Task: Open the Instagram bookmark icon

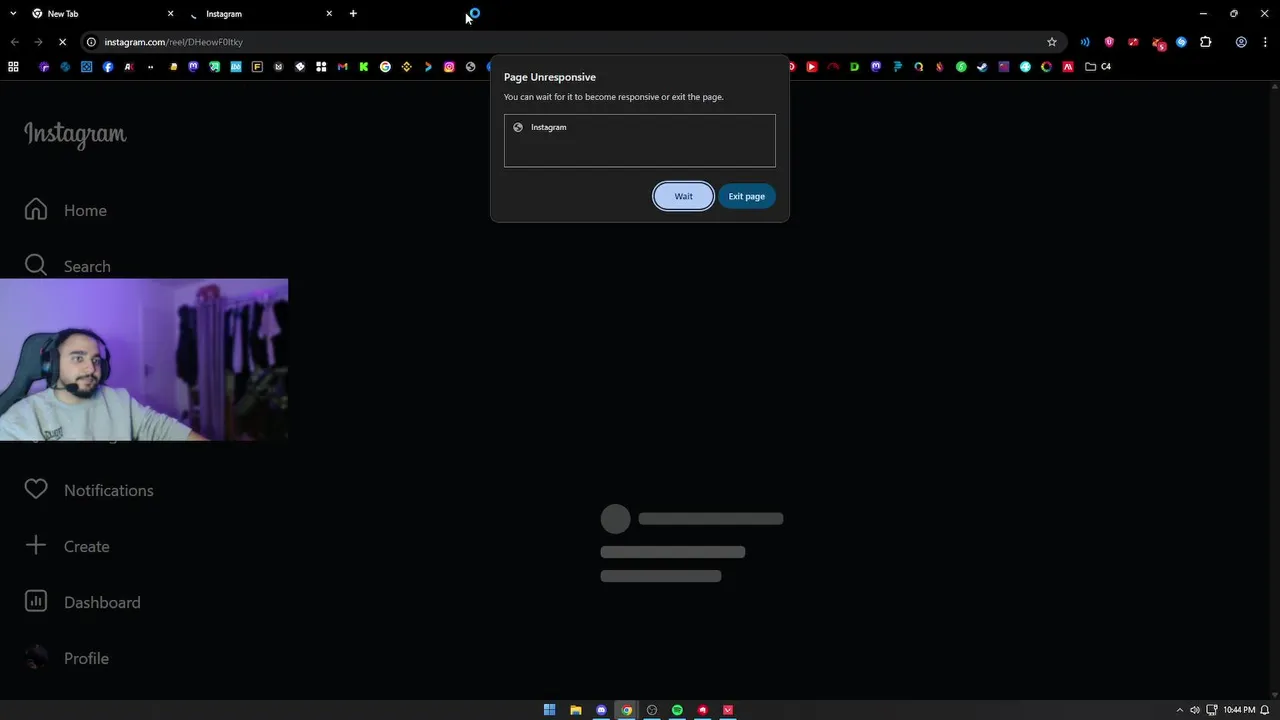Action: tap(449, 67)
